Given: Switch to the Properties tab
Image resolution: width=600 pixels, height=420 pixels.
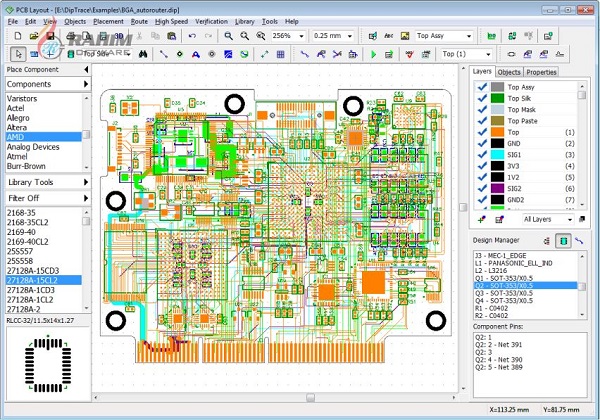Looking at the screenshot, I should [x=541, y=72].
